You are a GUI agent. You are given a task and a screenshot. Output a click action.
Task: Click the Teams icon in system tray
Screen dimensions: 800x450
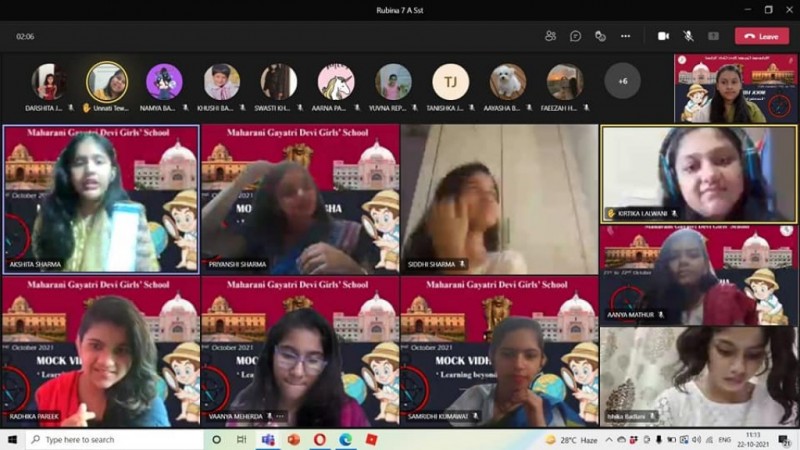pyautogui.click(x=634, y=440)
